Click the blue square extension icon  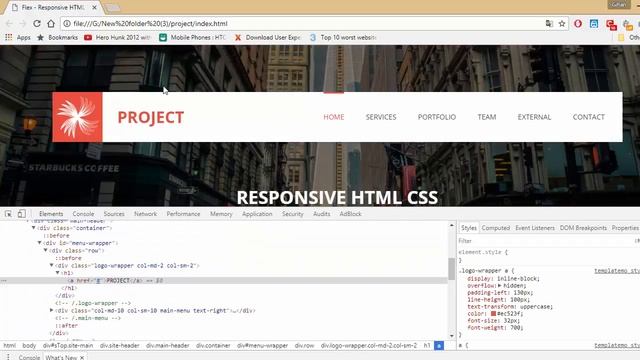coord(594,24)
